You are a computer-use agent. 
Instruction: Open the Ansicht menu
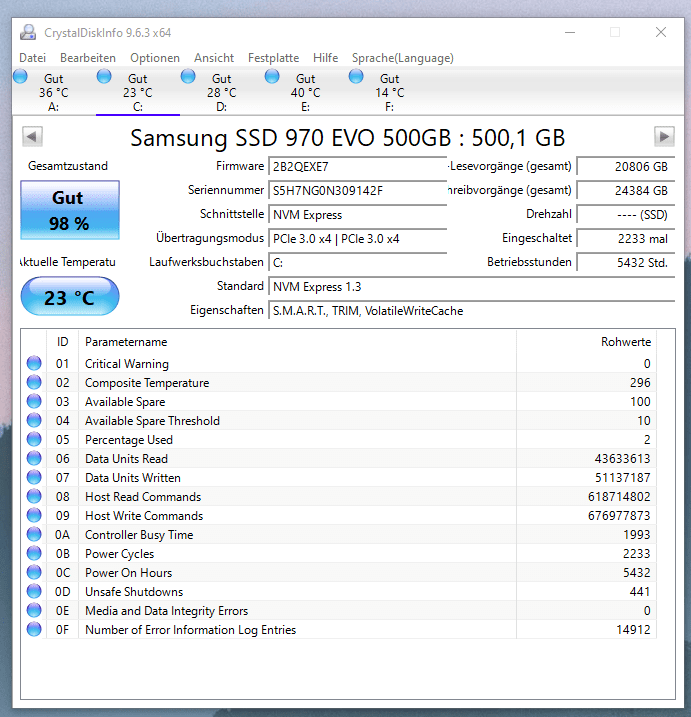[x=214, y=58]
